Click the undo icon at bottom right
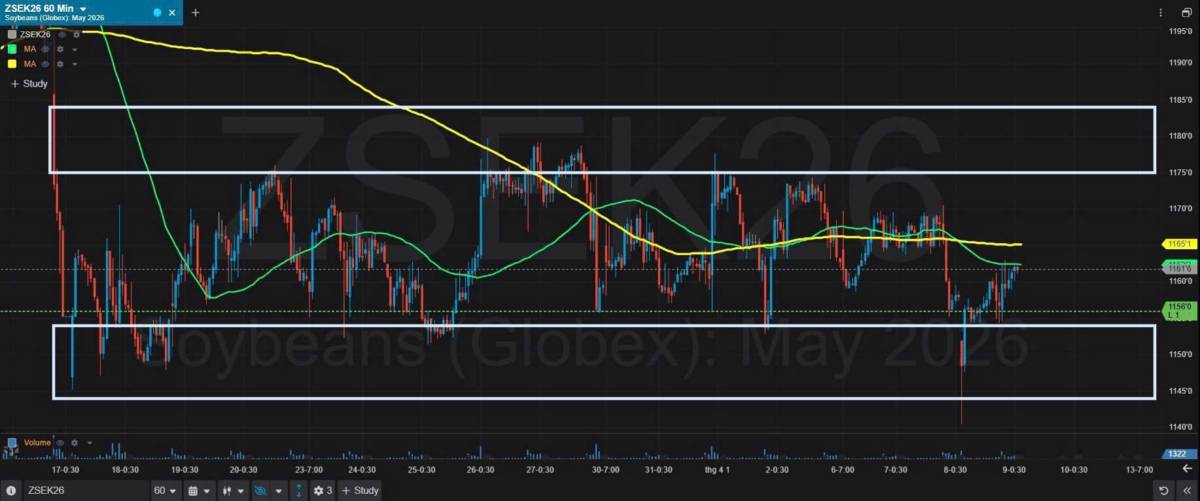 [1163, 490]
